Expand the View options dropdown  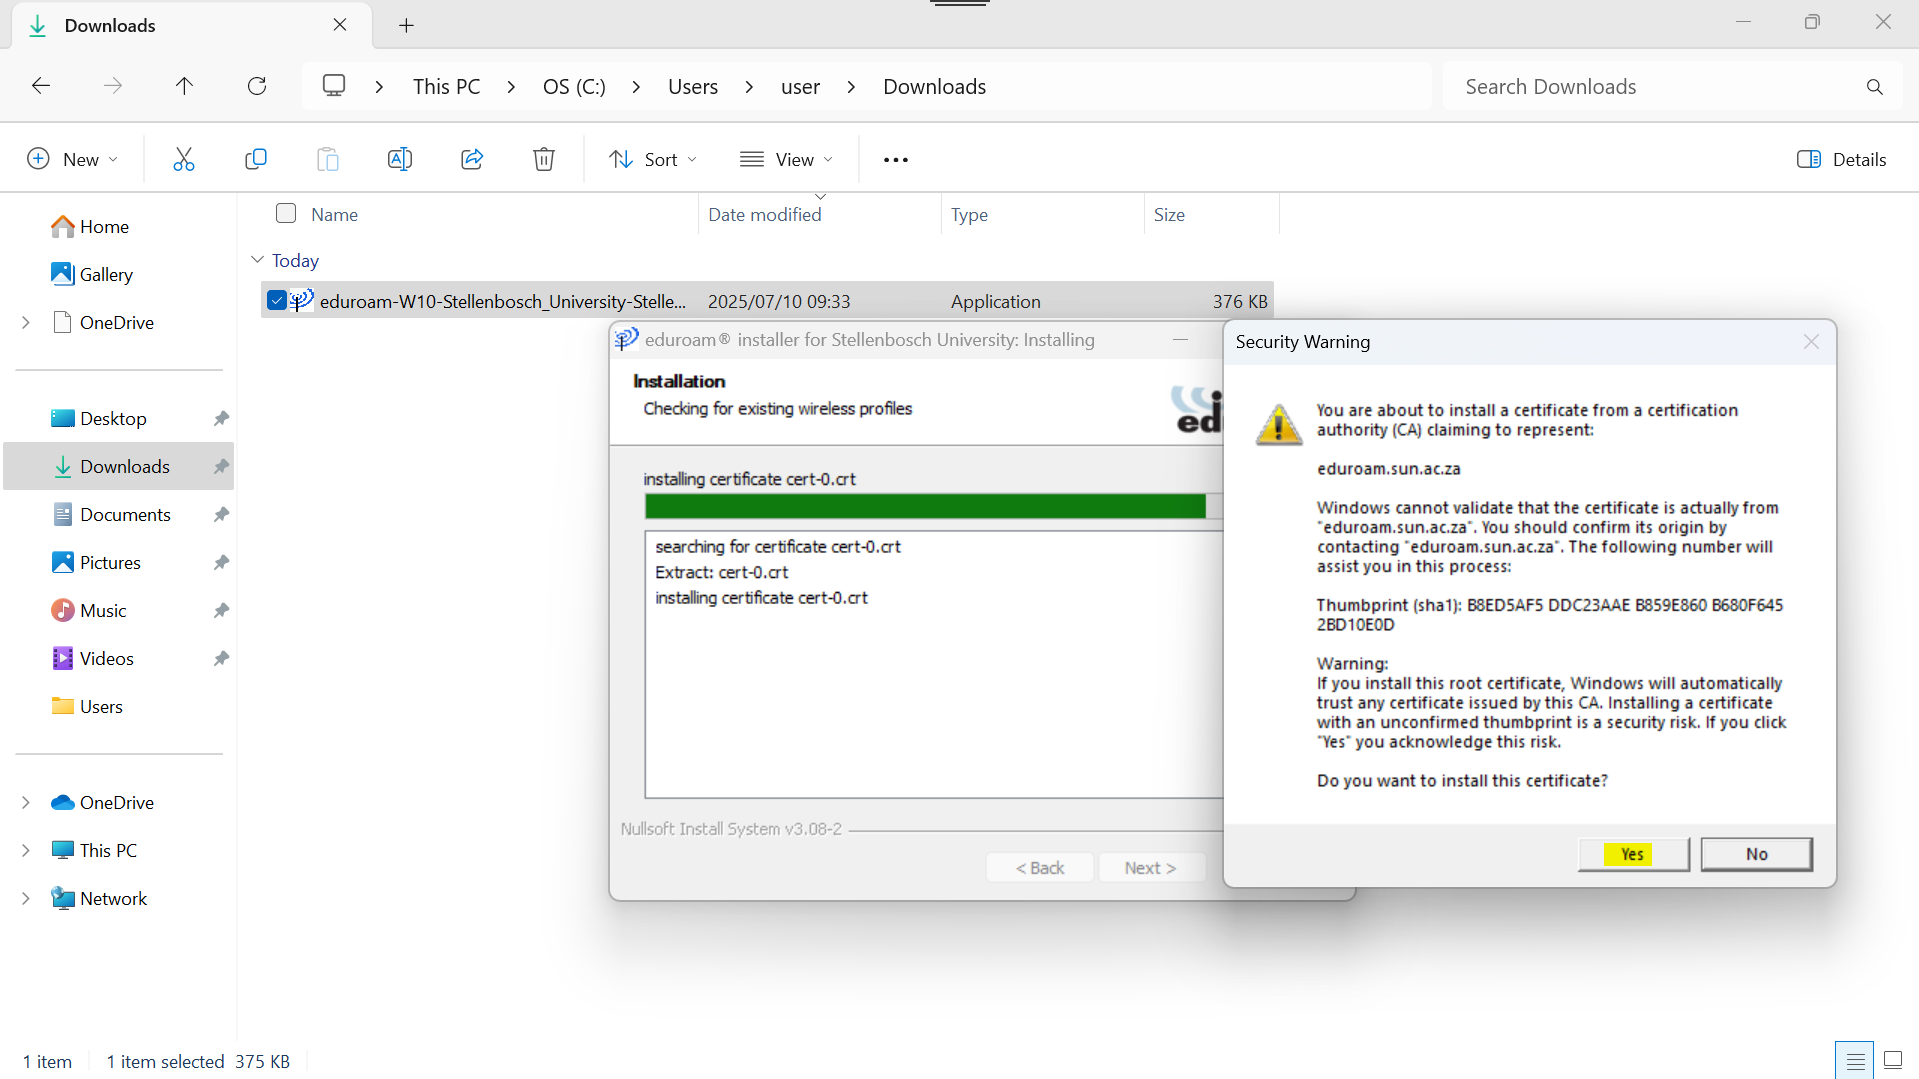(x=786, y=160)
